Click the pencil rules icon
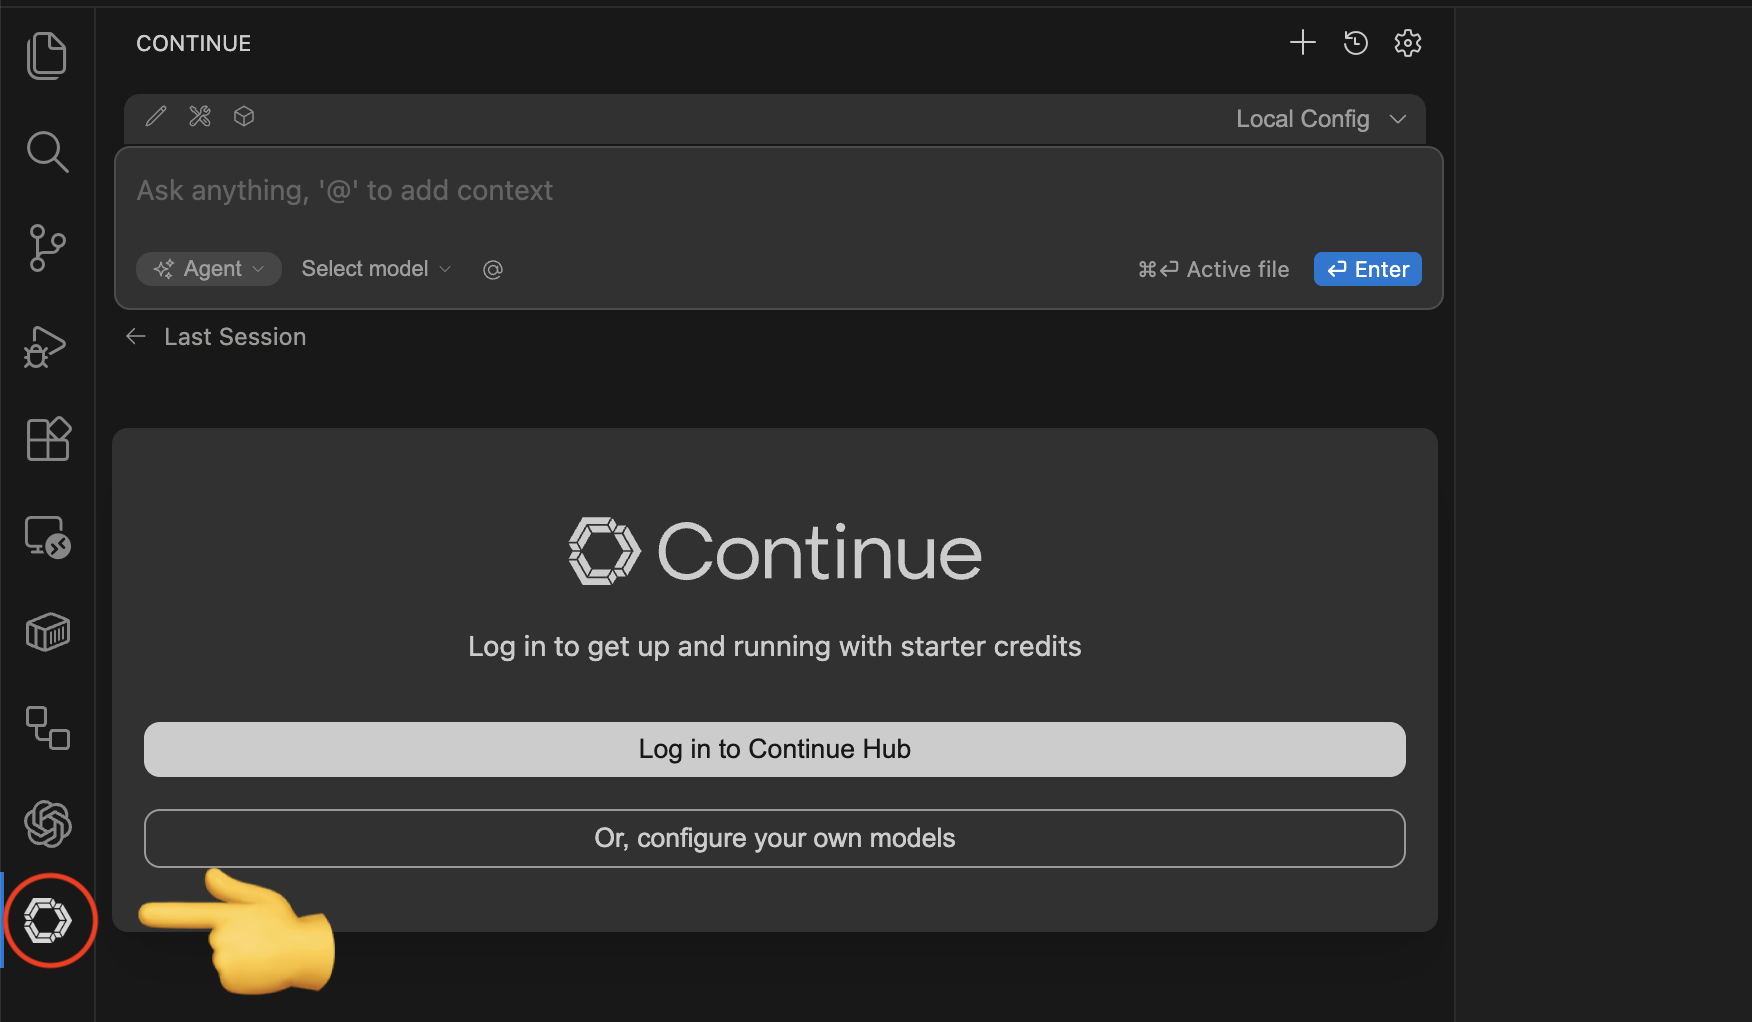The height and width of the screenshot is (1022, 1752). coord(156,117)
